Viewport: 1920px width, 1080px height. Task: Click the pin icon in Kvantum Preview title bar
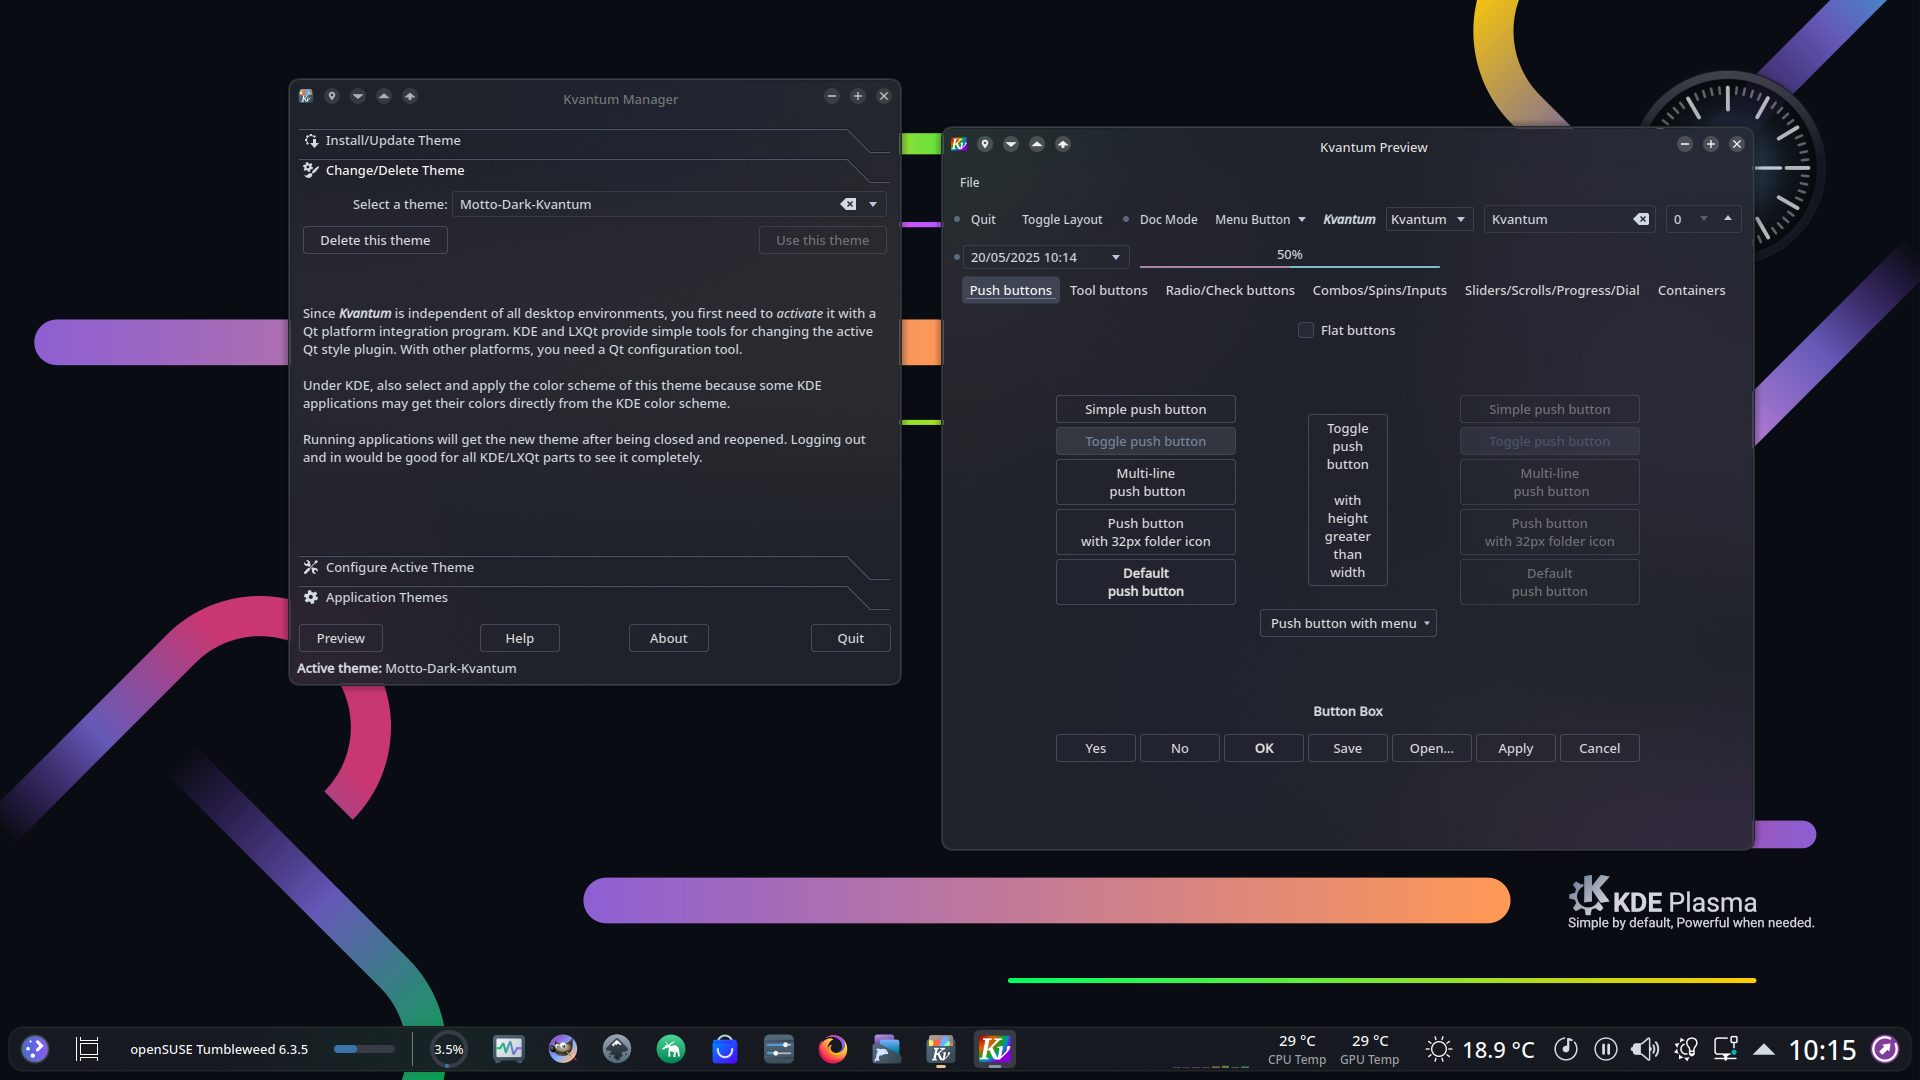point(985,144)
